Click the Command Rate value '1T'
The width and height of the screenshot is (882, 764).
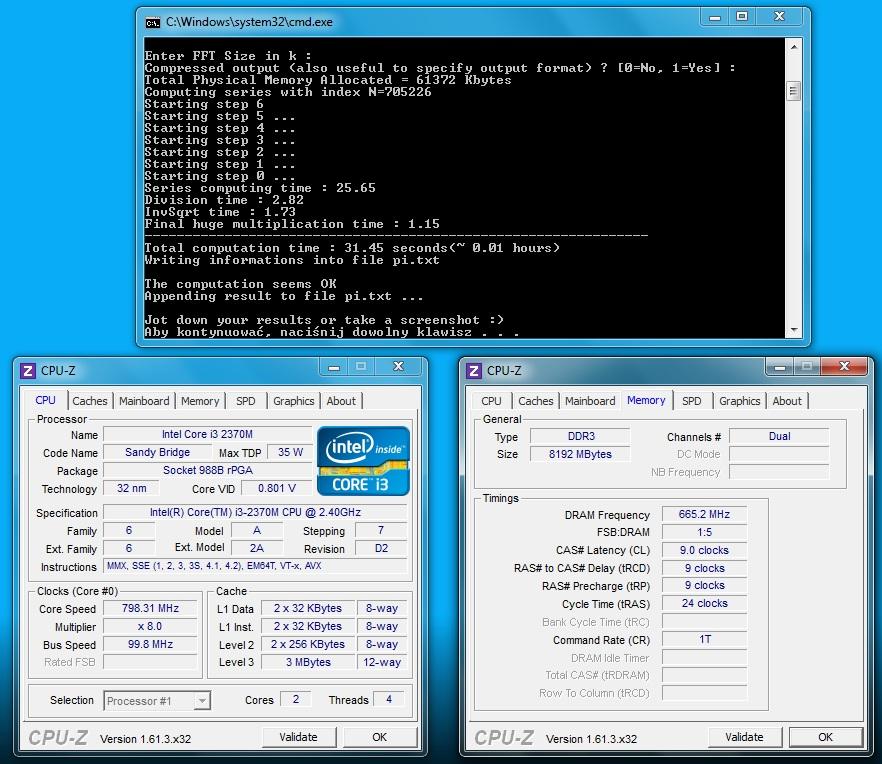[x=704, y=640]
